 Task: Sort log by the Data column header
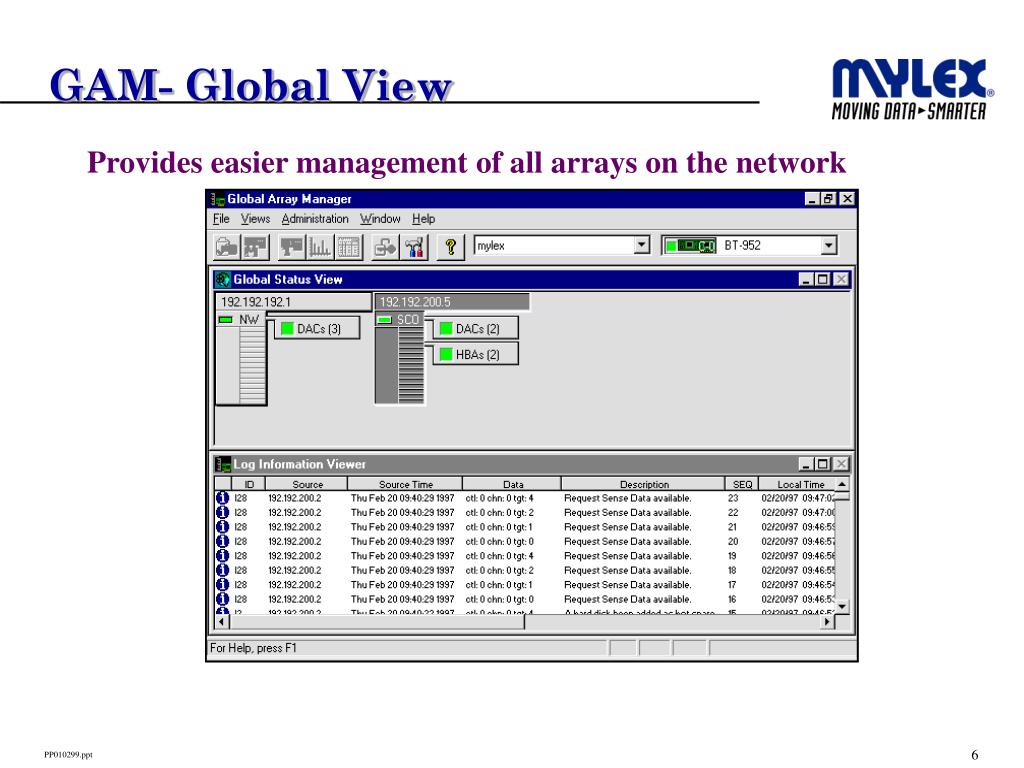pos(513,484)
